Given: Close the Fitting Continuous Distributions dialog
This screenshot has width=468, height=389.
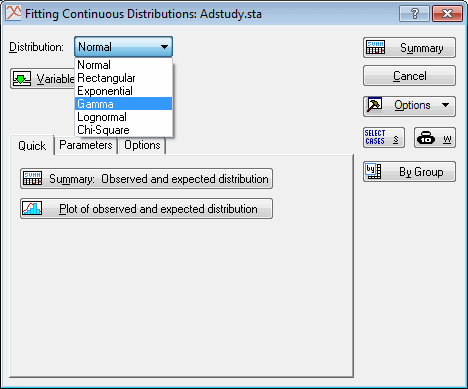Looking at the screenshot, I should 447,14.
